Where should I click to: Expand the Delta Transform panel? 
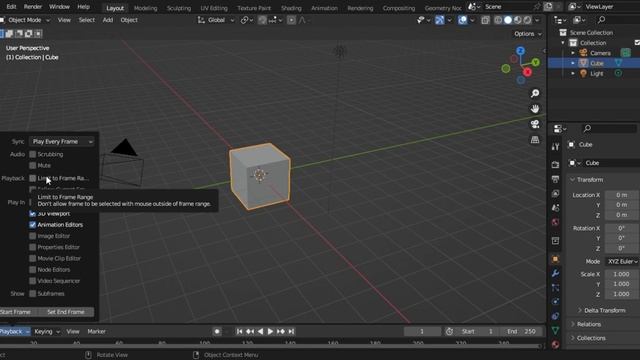(x=602, y=311)
